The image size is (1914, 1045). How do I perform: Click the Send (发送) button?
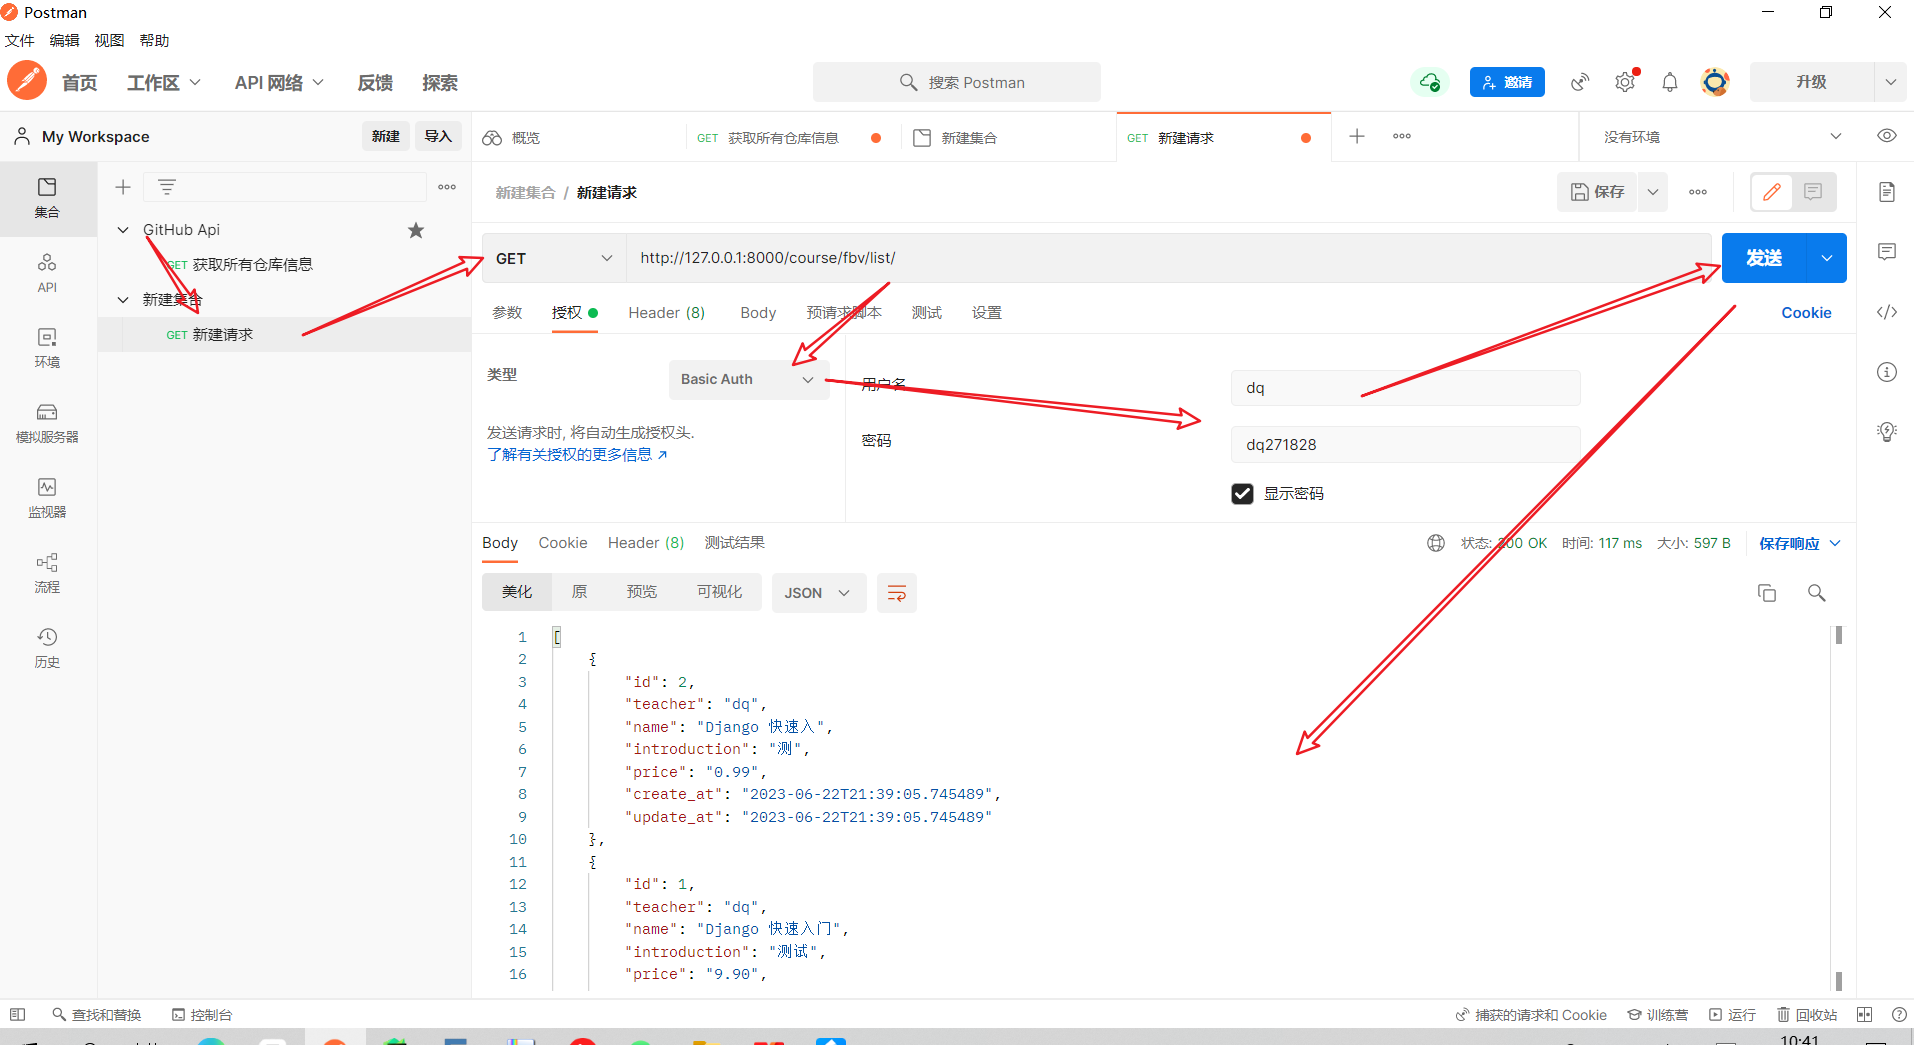[1764, 258]
